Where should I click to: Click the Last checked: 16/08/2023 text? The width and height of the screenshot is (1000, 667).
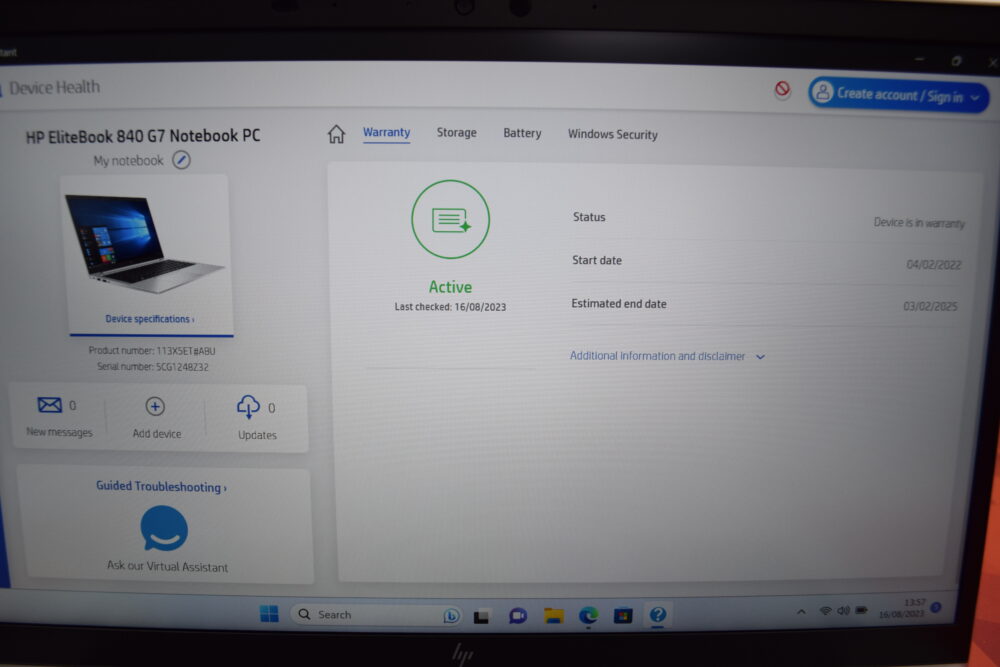click(x=450, y=307)
